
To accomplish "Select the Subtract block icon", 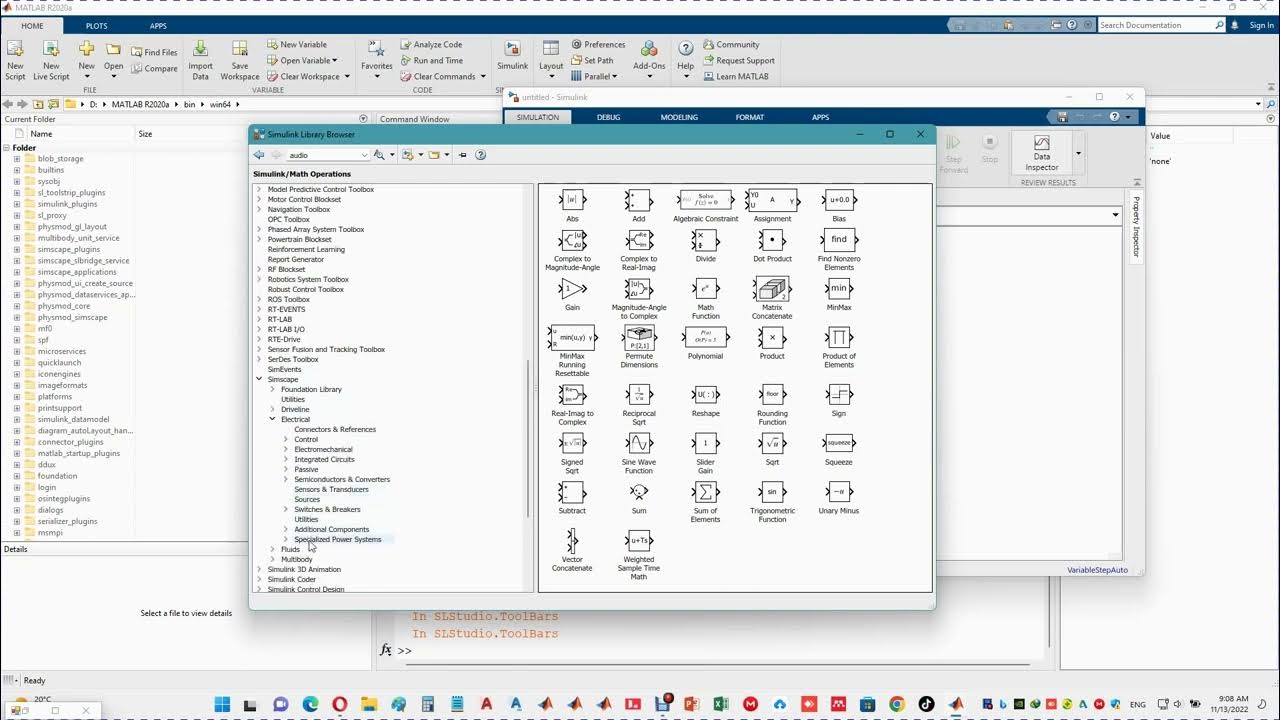I will 572,492.
